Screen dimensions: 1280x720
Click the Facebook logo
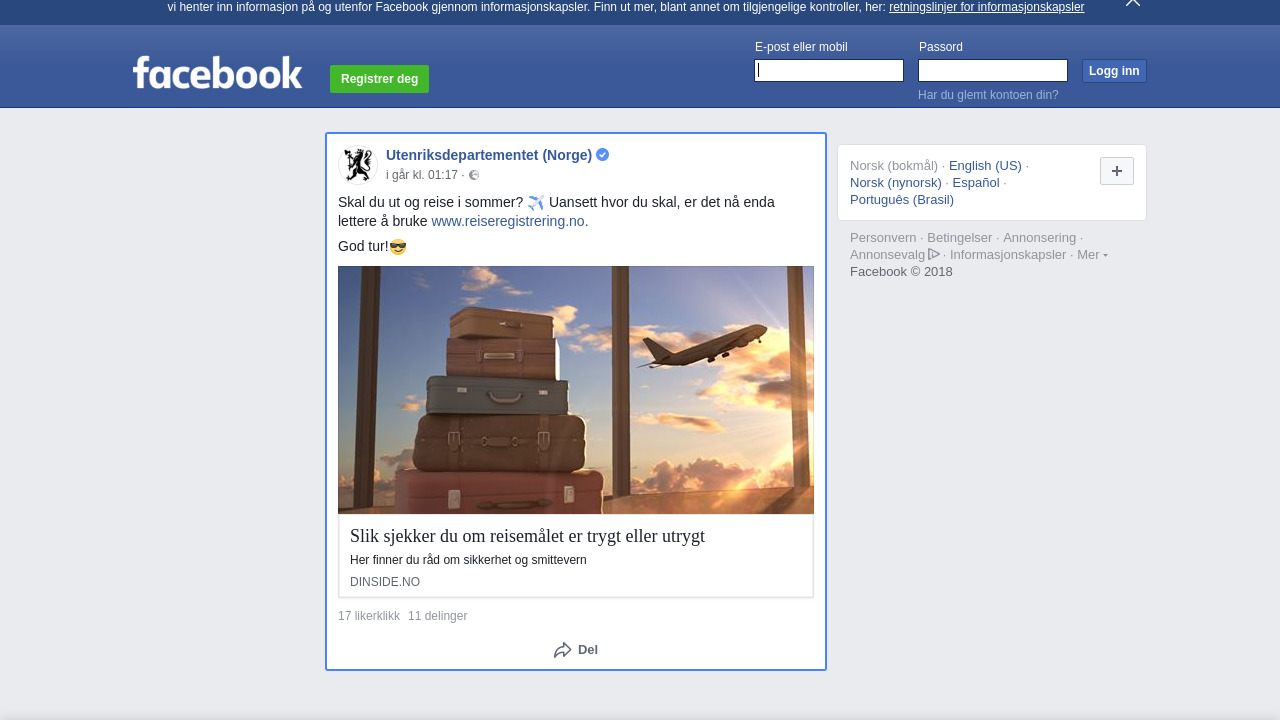coord(217,73)
